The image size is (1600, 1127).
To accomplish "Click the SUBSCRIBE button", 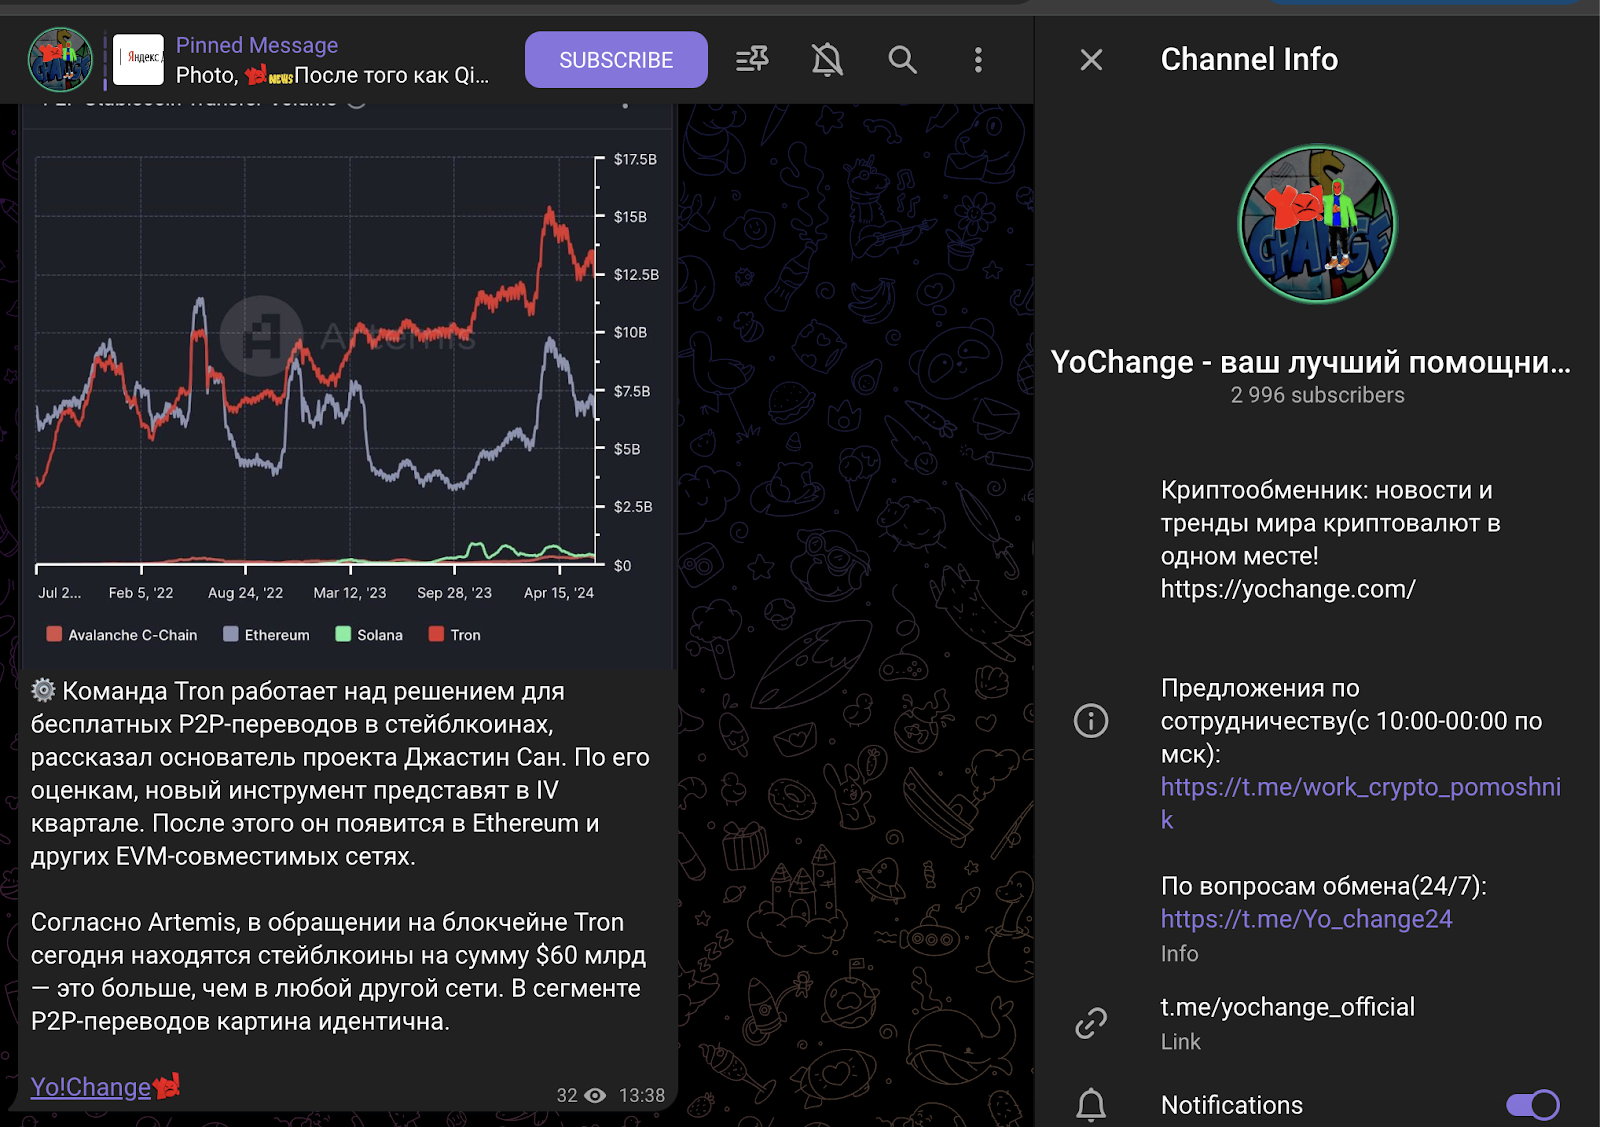I will click(x=616, y=60).
